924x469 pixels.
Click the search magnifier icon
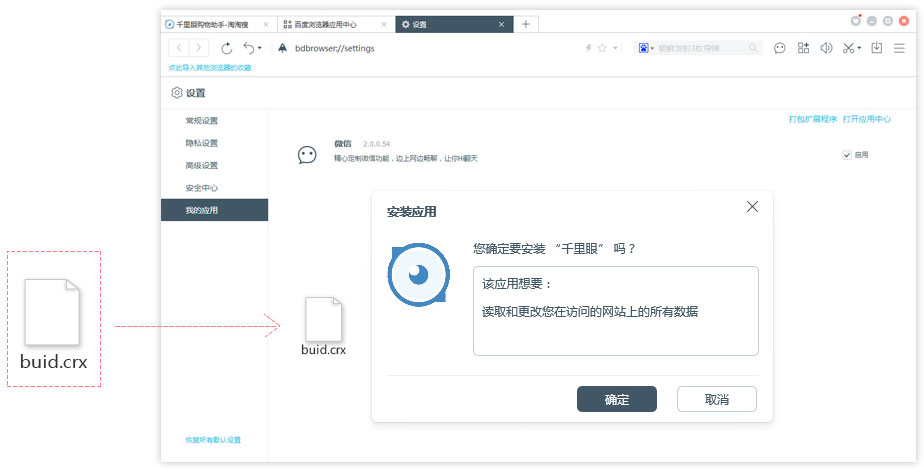753,48
